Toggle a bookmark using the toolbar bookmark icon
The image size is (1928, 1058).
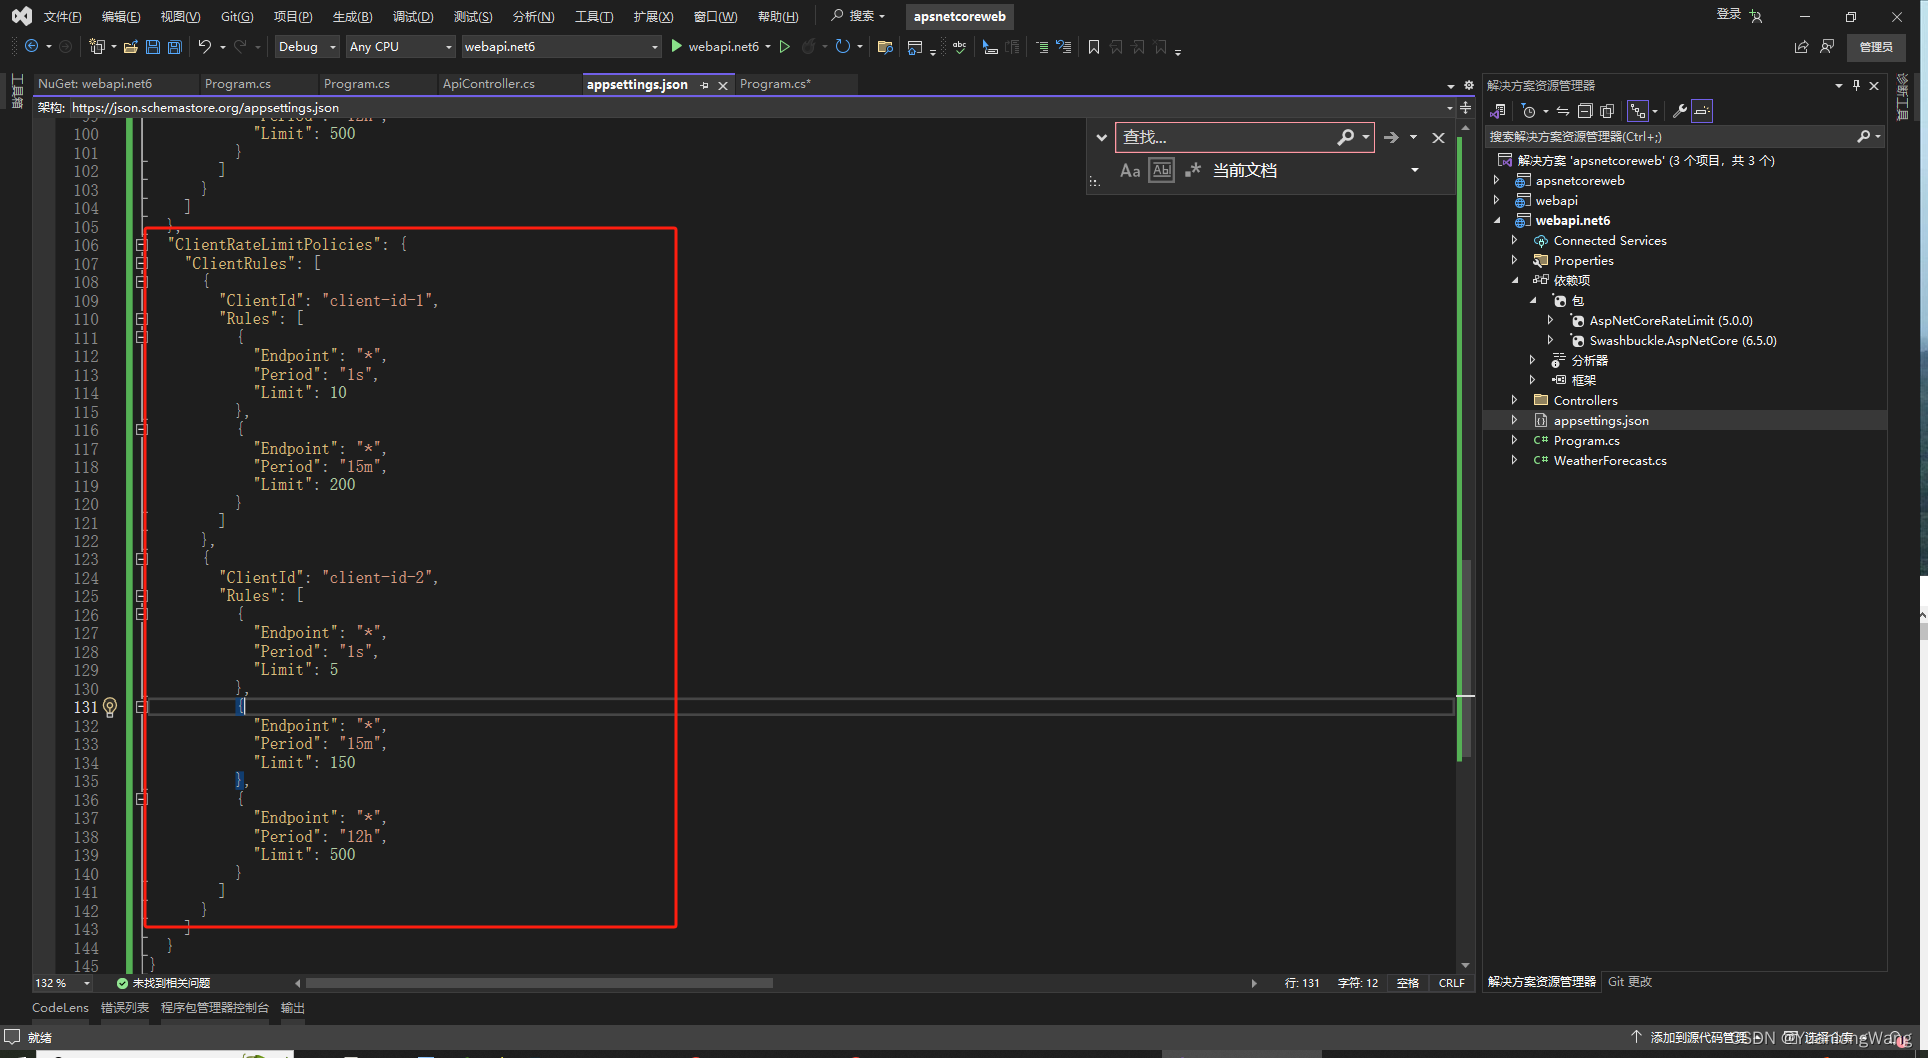pos(1094,46)
